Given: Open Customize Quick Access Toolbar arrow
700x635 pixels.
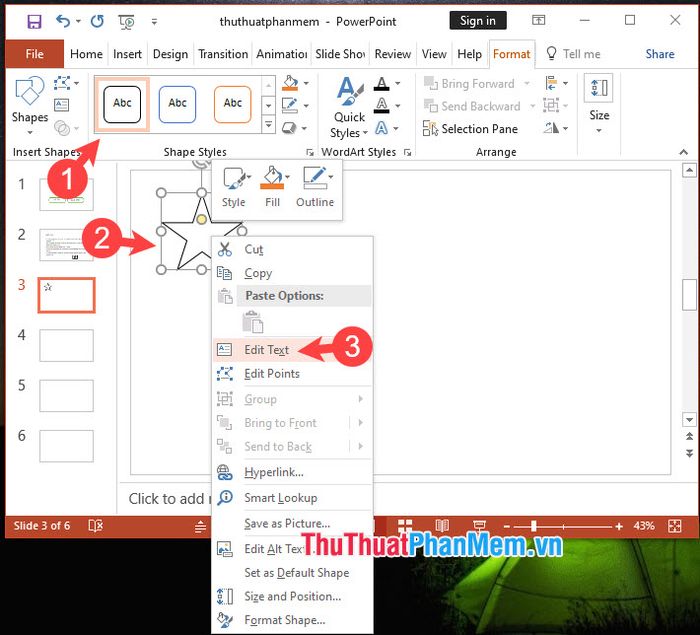Looking at the screenshot, I should pyautogui.click(x=154, y=21).
